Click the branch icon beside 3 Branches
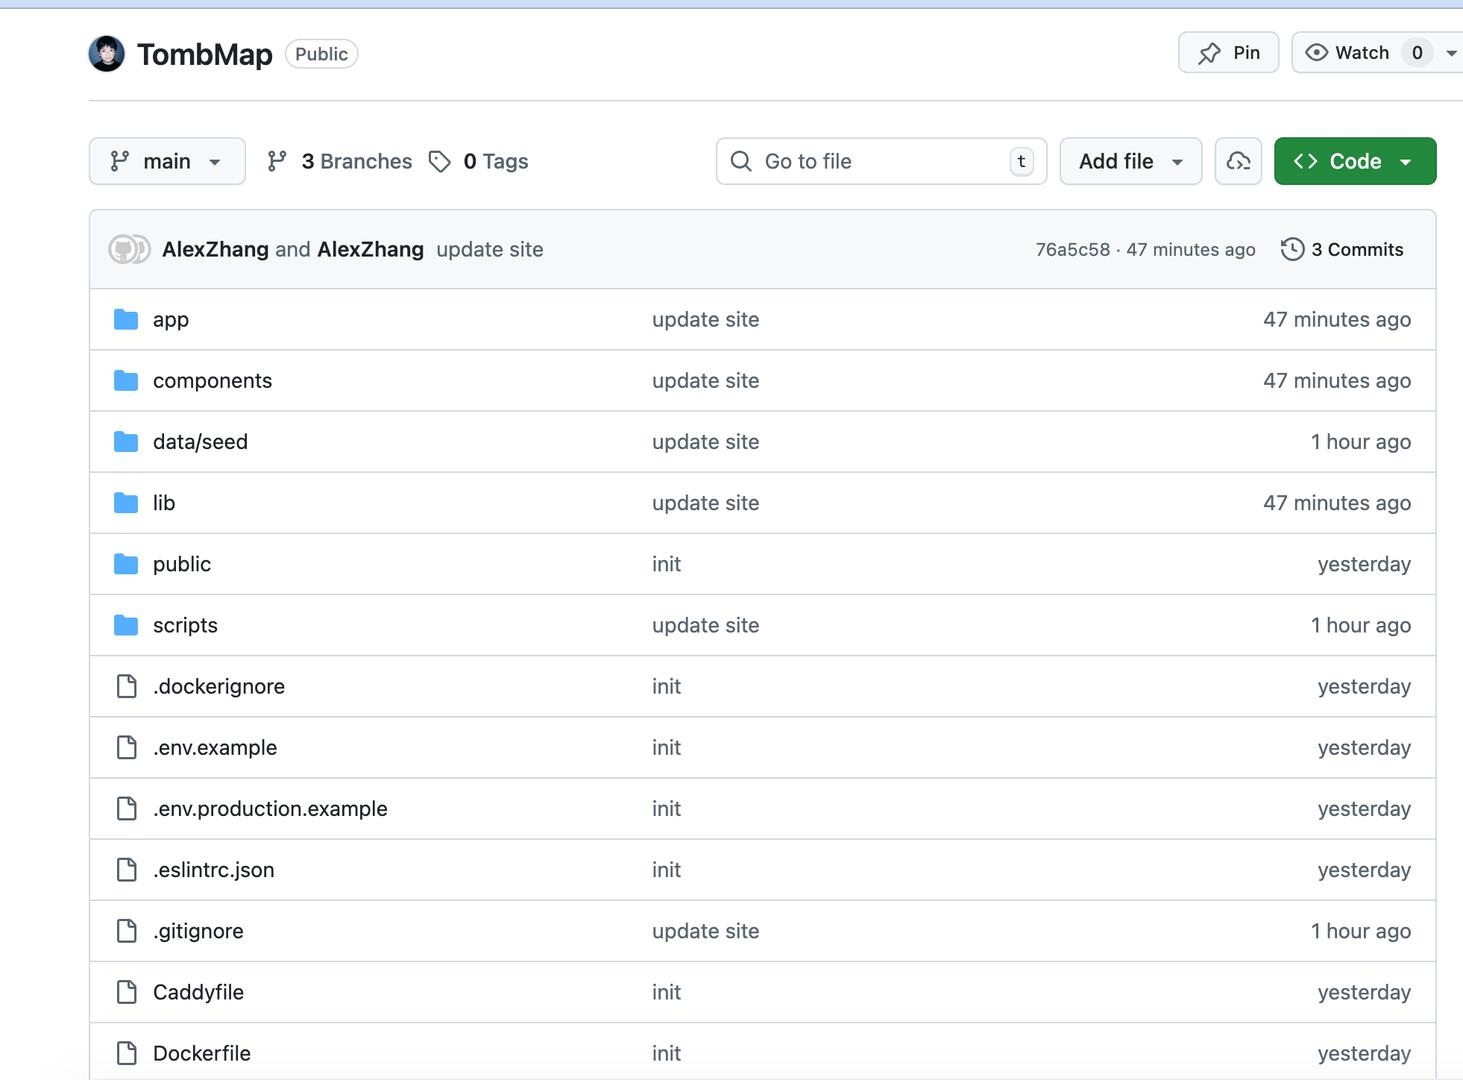This screenshot has width=1463, height=1080. (277, 161)
